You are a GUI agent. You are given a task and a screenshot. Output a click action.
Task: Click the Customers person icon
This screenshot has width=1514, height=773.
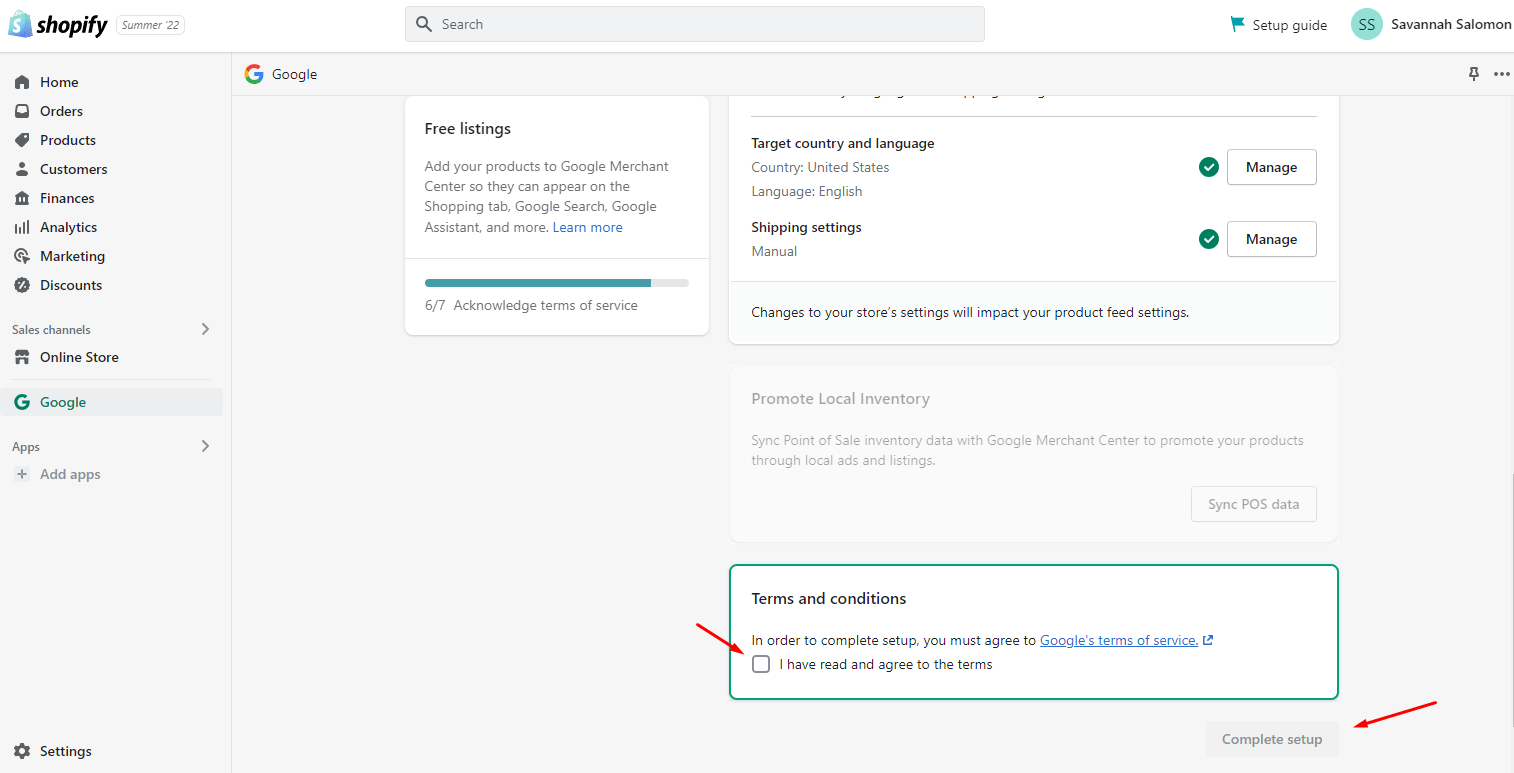22,169
